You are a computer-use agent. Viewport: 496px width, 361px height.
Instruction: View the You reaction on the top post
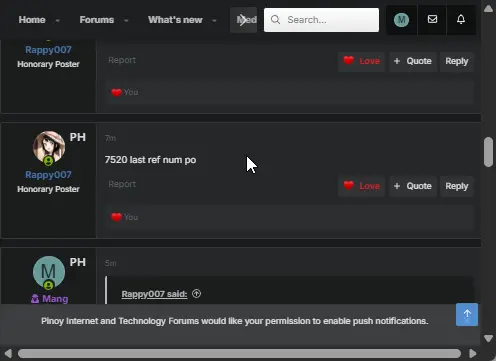tap(131, 92)
